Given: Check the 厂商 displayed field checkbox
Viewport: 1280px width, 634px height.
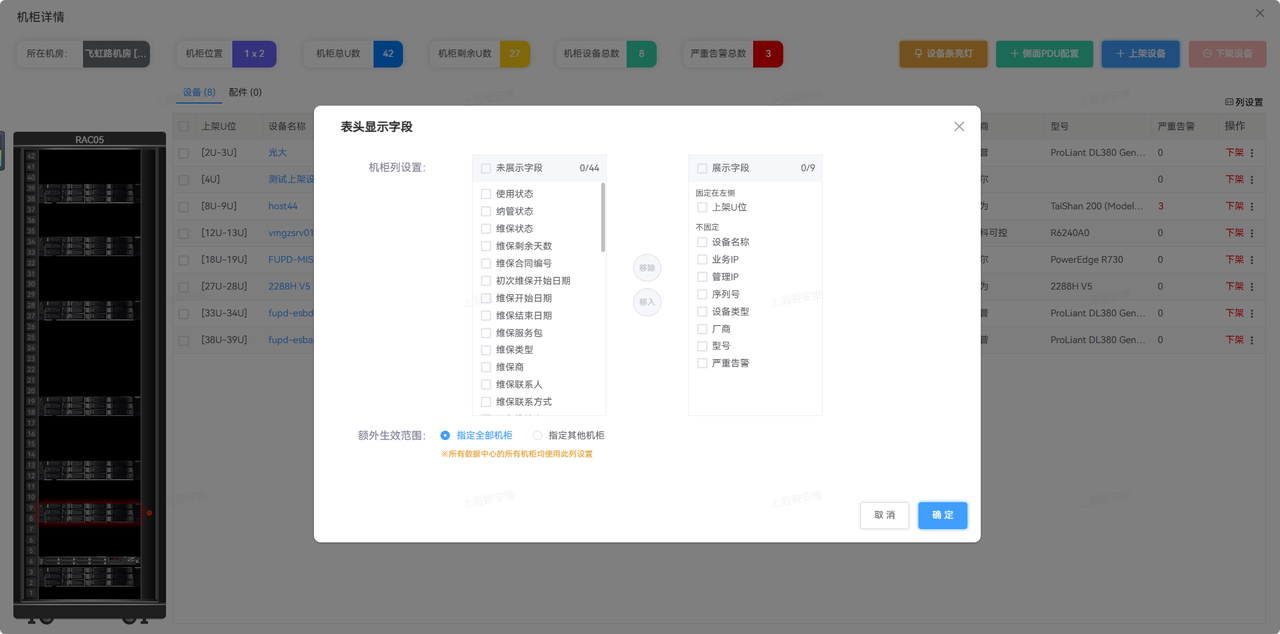Looking at the screenshot, I should [702, 329].
